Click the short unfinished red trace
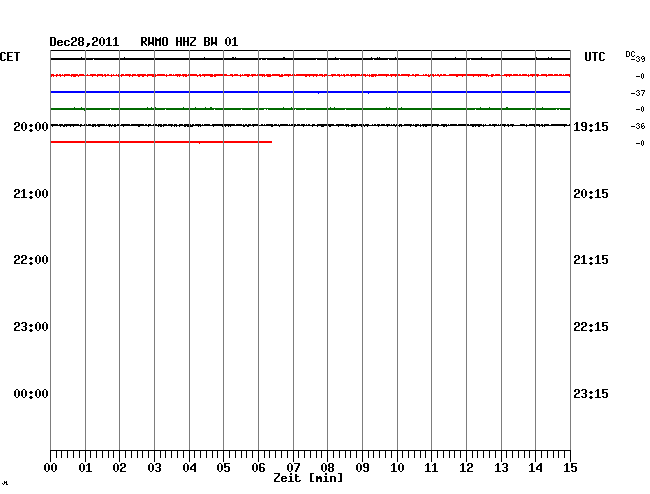 tap(161, 142)
